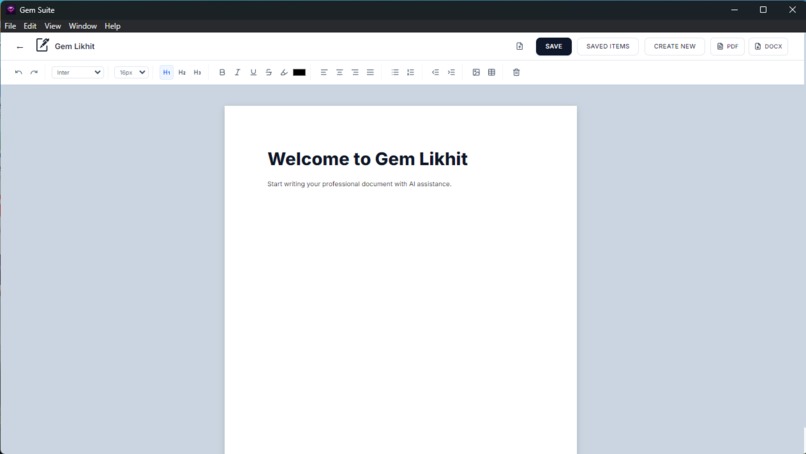This screenshot has height=454, width=806.
Task: Click the undo arrow icon
Action: point(19,72)
